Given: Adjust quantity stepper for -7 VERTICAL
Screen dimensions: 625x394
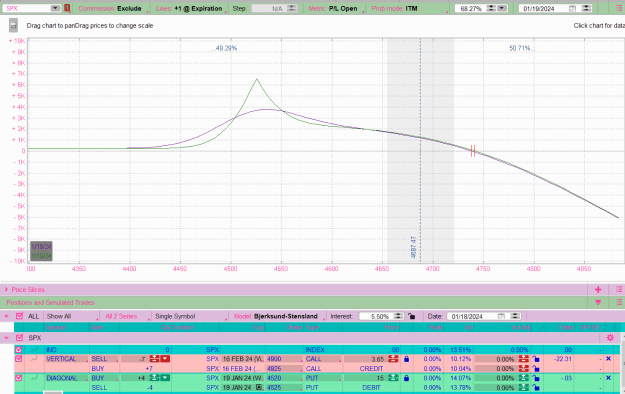Looking at the screenshot, I should point(154,359).
